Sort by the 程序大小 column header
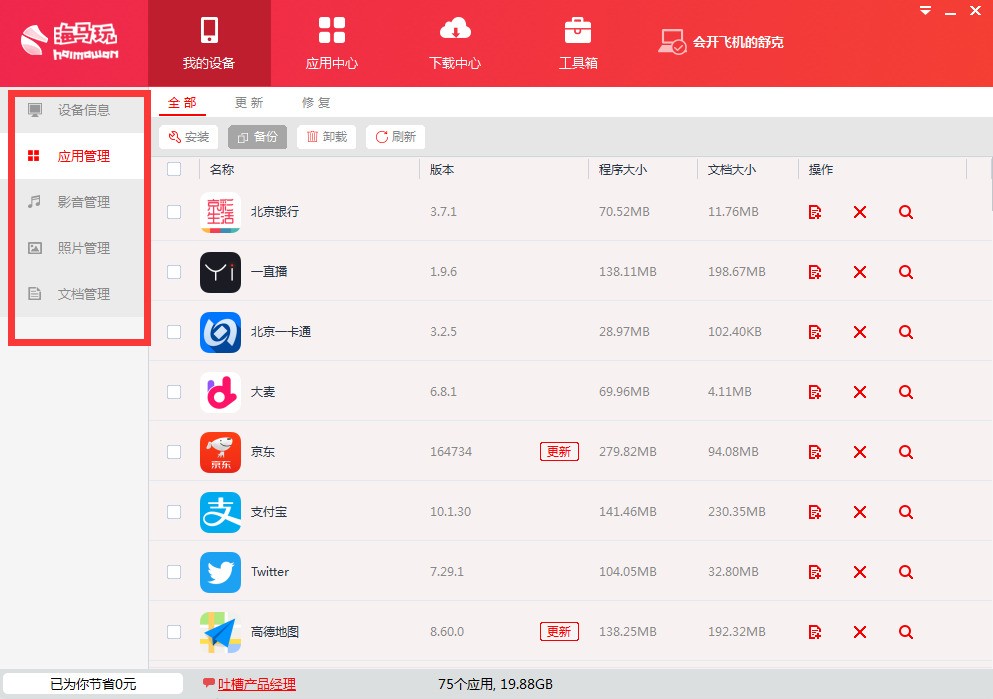This screenshot has height=699, width=993. point(623,170)
